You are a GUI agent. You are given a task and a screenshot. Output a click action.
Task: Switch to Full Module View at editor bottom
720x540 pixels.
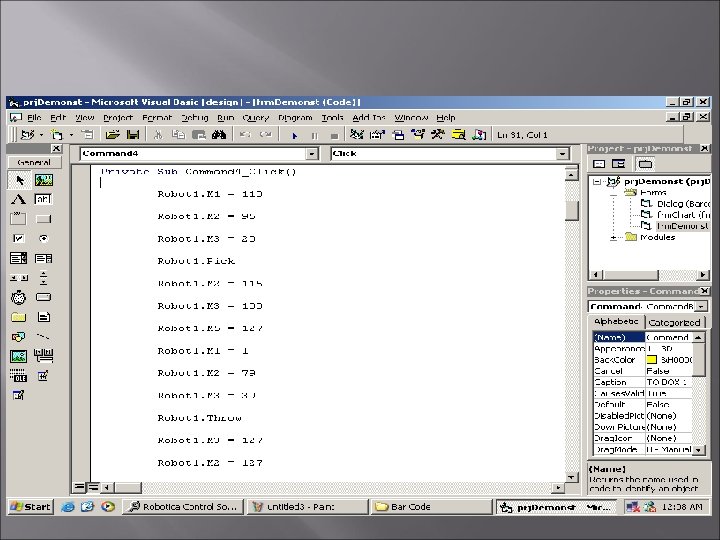pyautogui.click(x=92, y=487)
